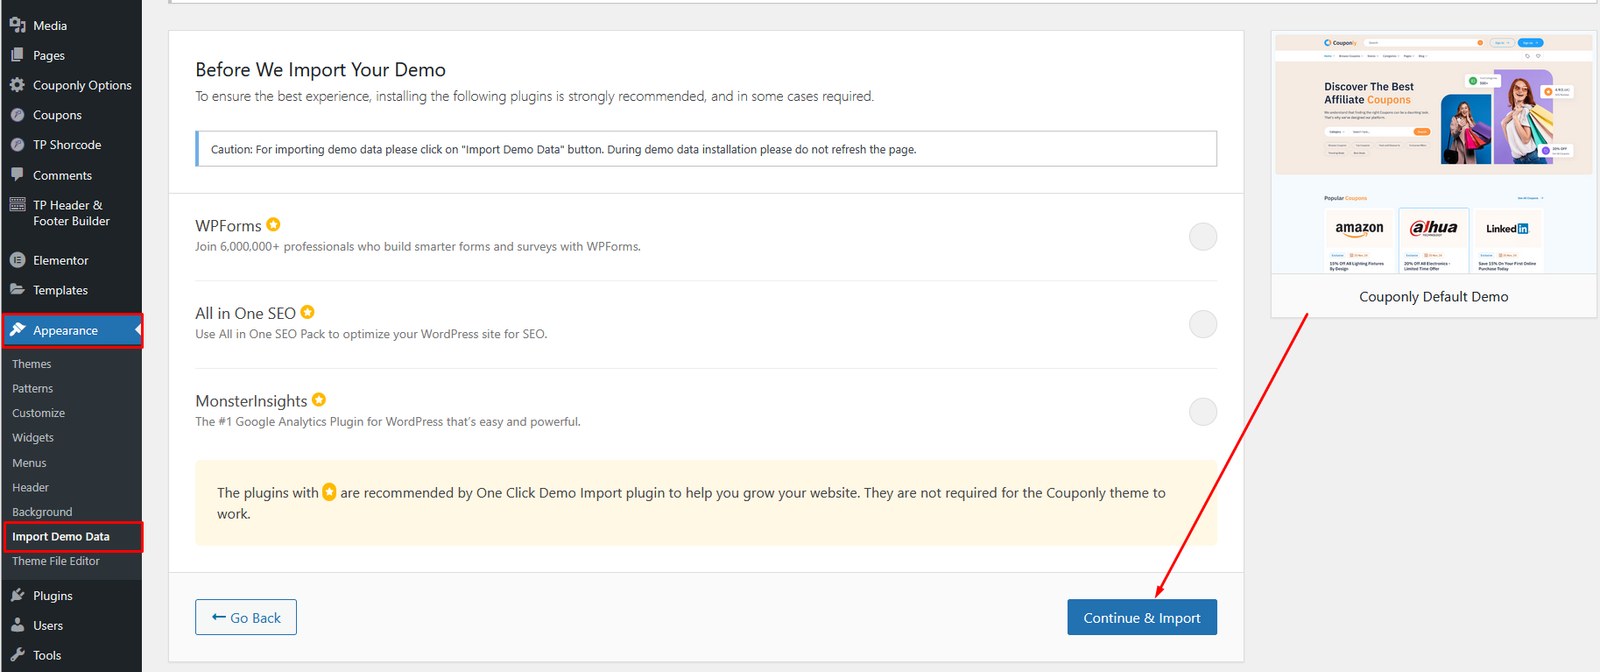Click the Media icon in sidebar
This screenshot has height=672, width=1600.
click(x=17, y=25)
